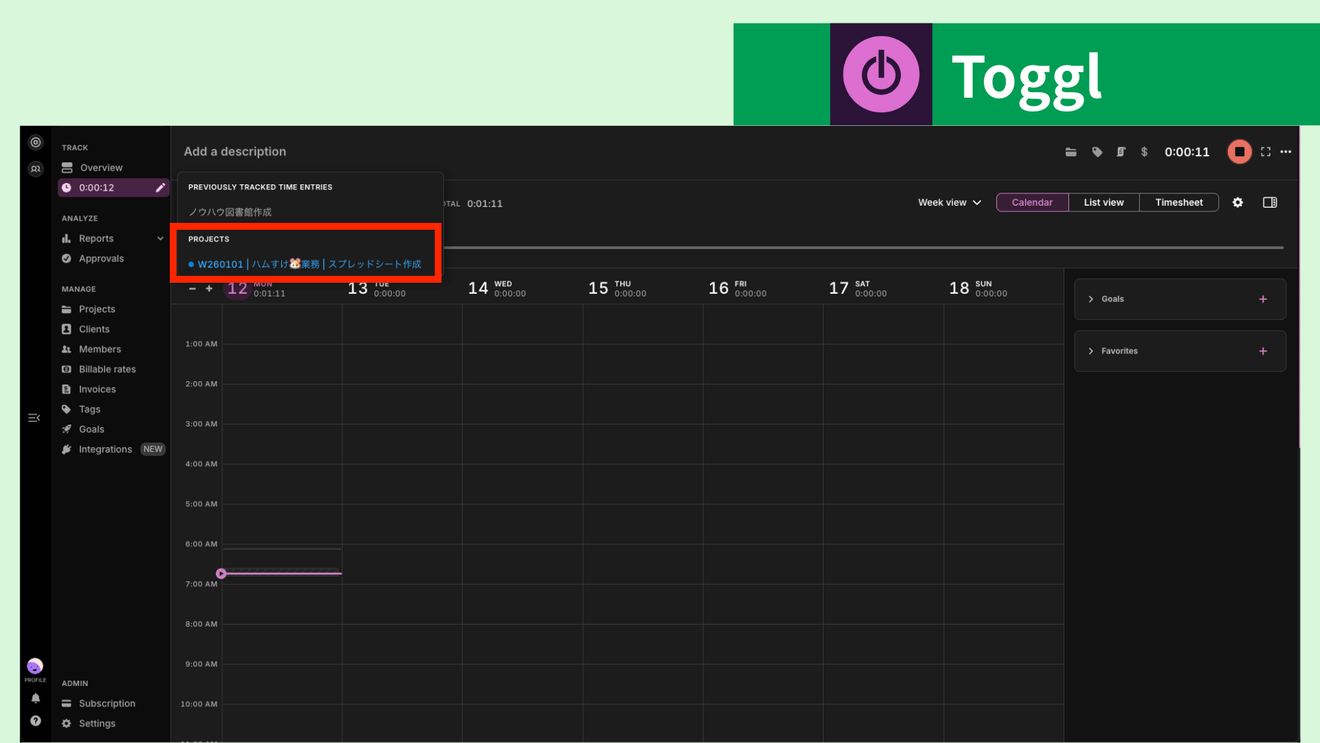The height and width of the screenshot is (743, 1320).
Task: Open Invoices in the sidebar
Action: [97, 389]
